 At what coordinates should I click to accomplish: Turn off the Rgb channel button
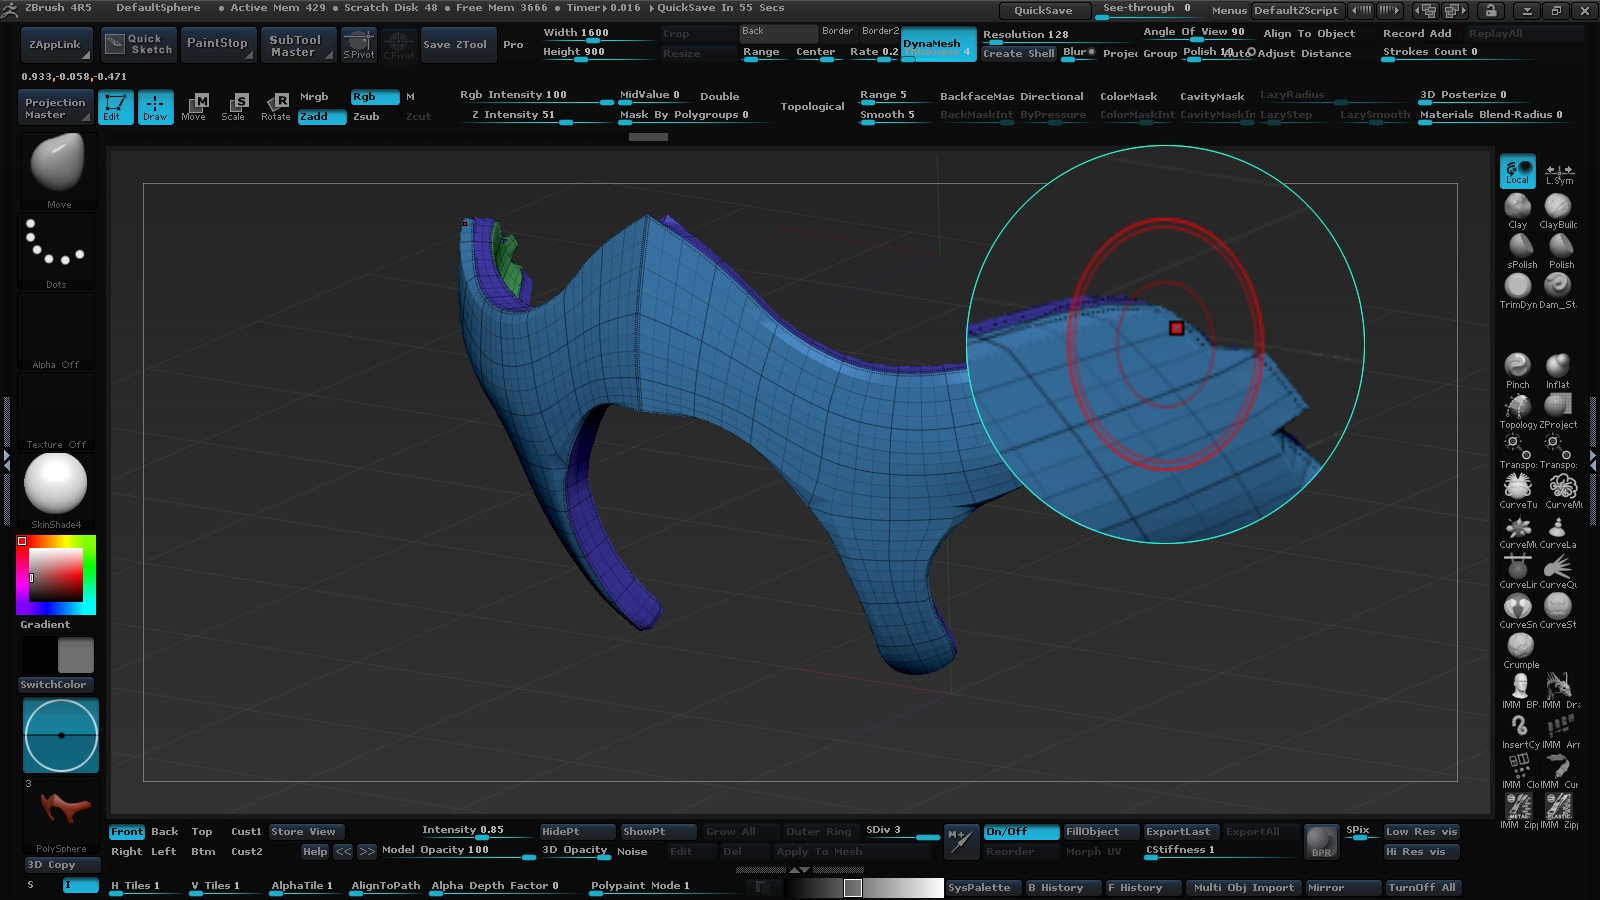(x=373, y=97)
